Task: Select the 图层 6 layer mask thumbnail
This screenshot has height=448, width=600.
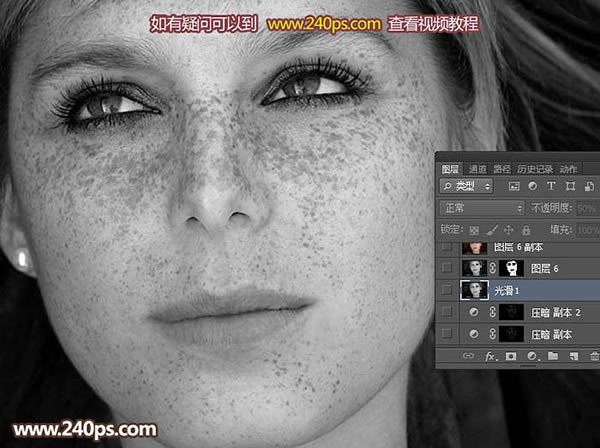Action: click(x=511, y=268)
